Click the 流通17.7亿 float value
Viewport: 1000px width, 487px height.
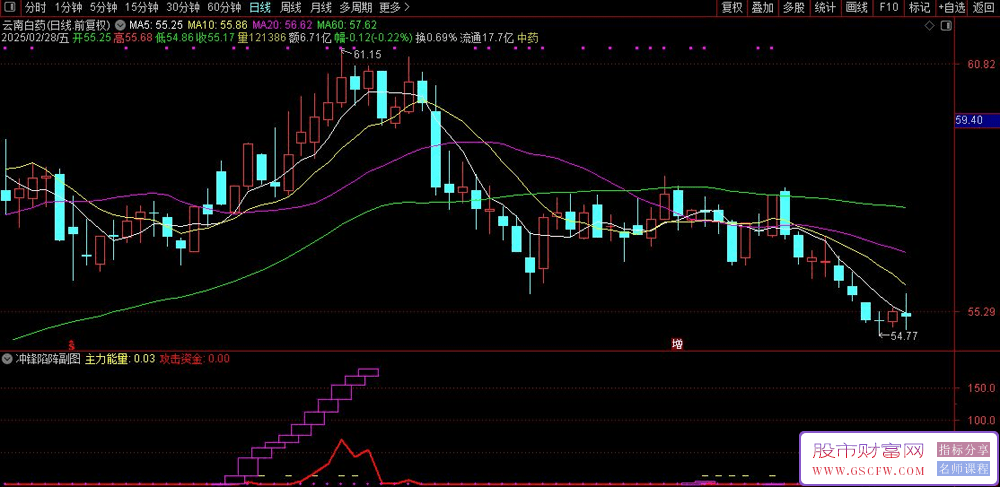(487, 38)
